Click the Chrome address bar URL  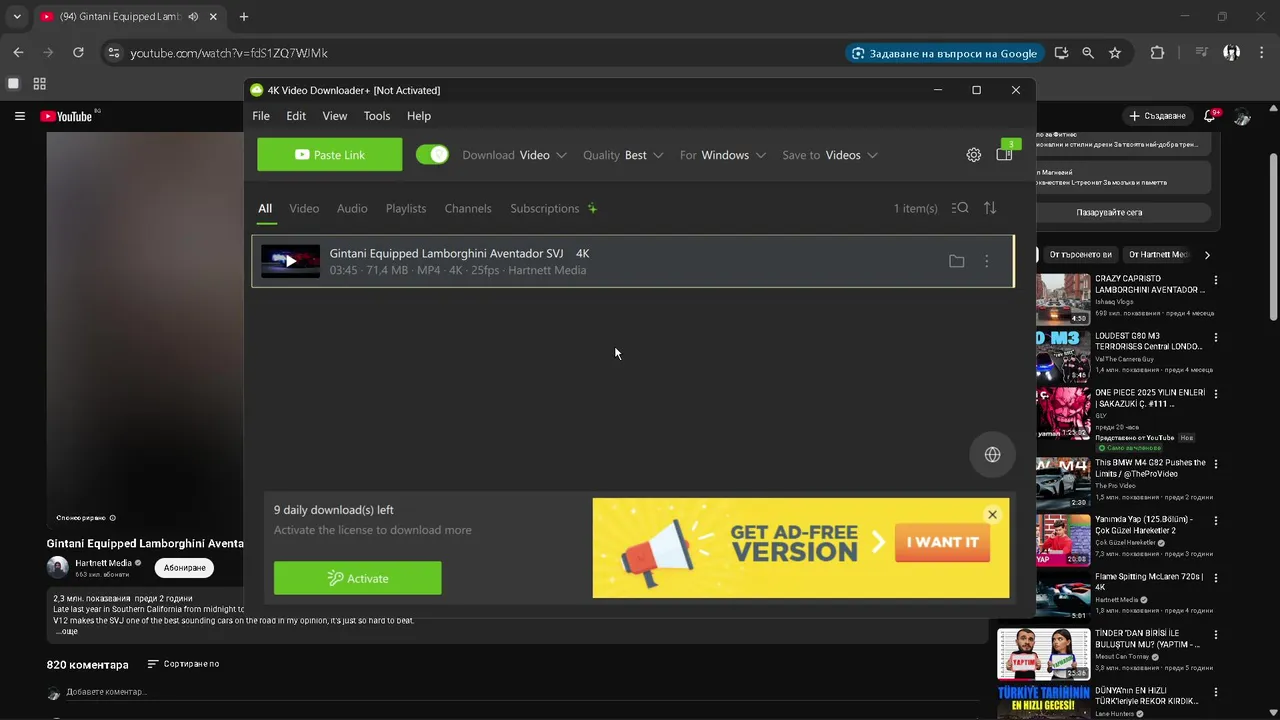(x=229, y=53)
